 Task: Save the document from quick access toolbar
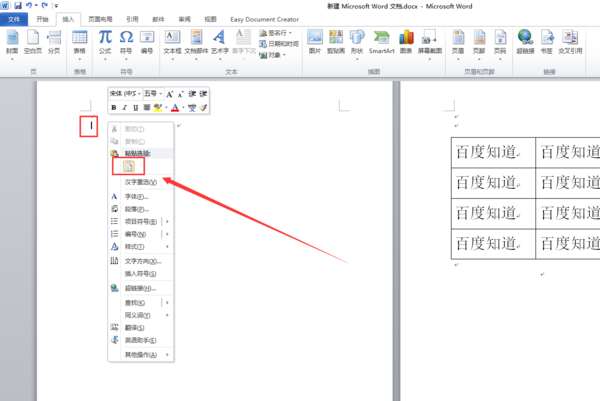pyautogui.click(x=18, y=6)
